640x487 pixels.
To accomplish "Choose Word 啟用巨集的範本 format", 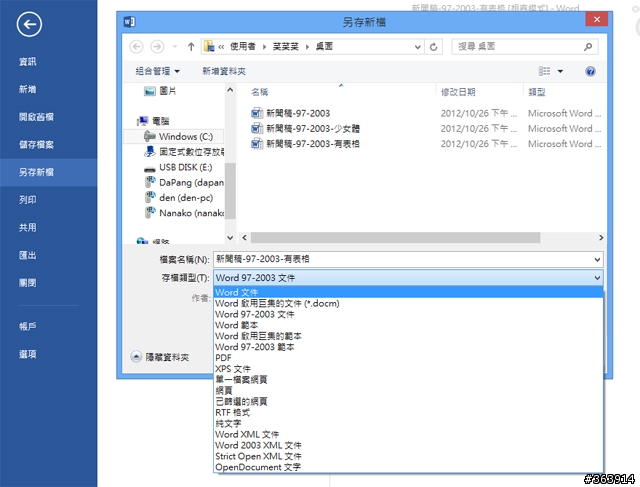I will [x=408, y=336].
